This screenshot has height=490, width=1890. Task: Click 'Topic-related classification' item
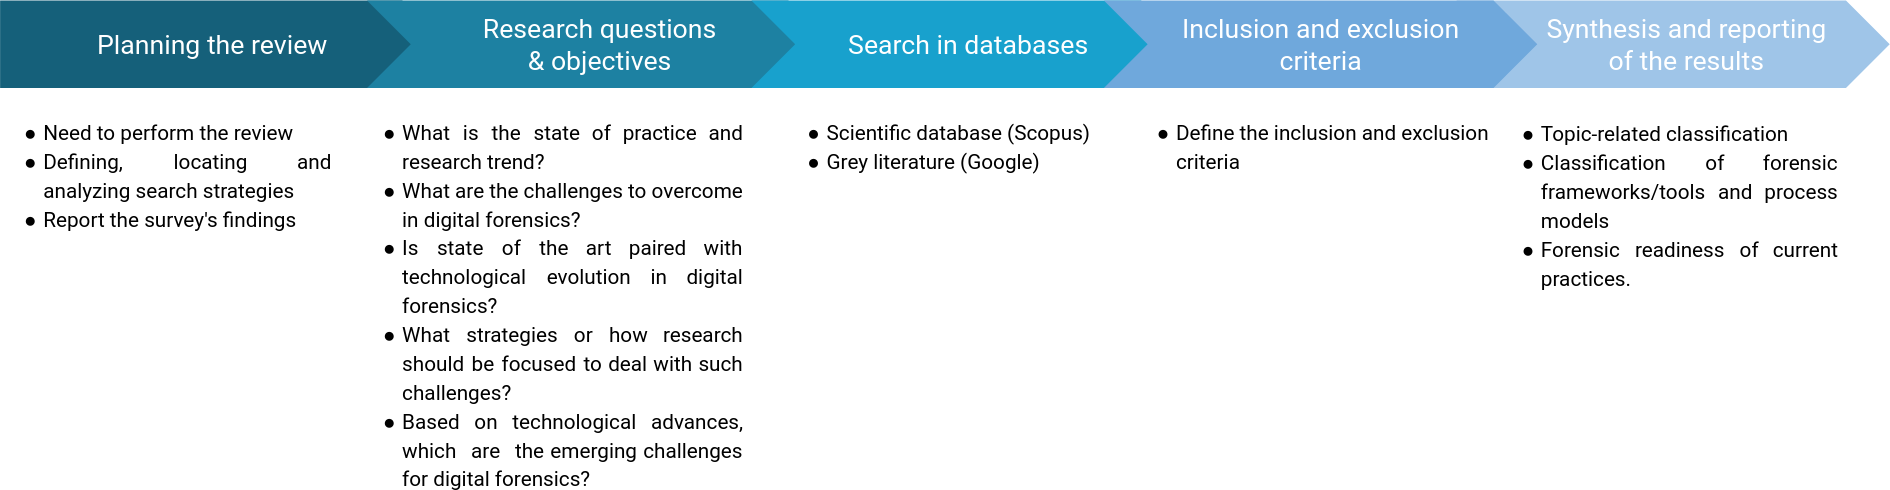pos(1663,134)
